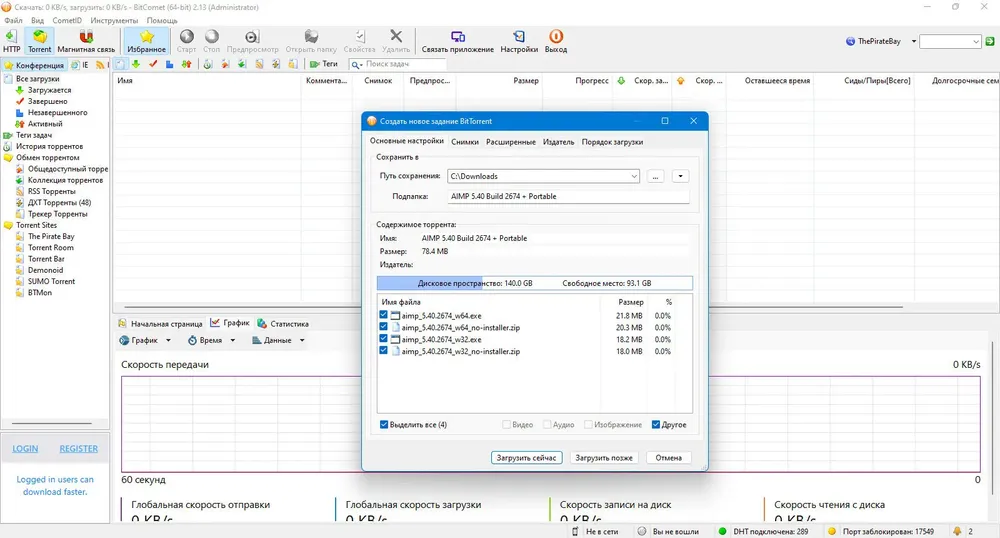Uncheck file aimp_5.40.2674_w32_no-installer.zip
The image size is (1000, 538).
[383, 350]
